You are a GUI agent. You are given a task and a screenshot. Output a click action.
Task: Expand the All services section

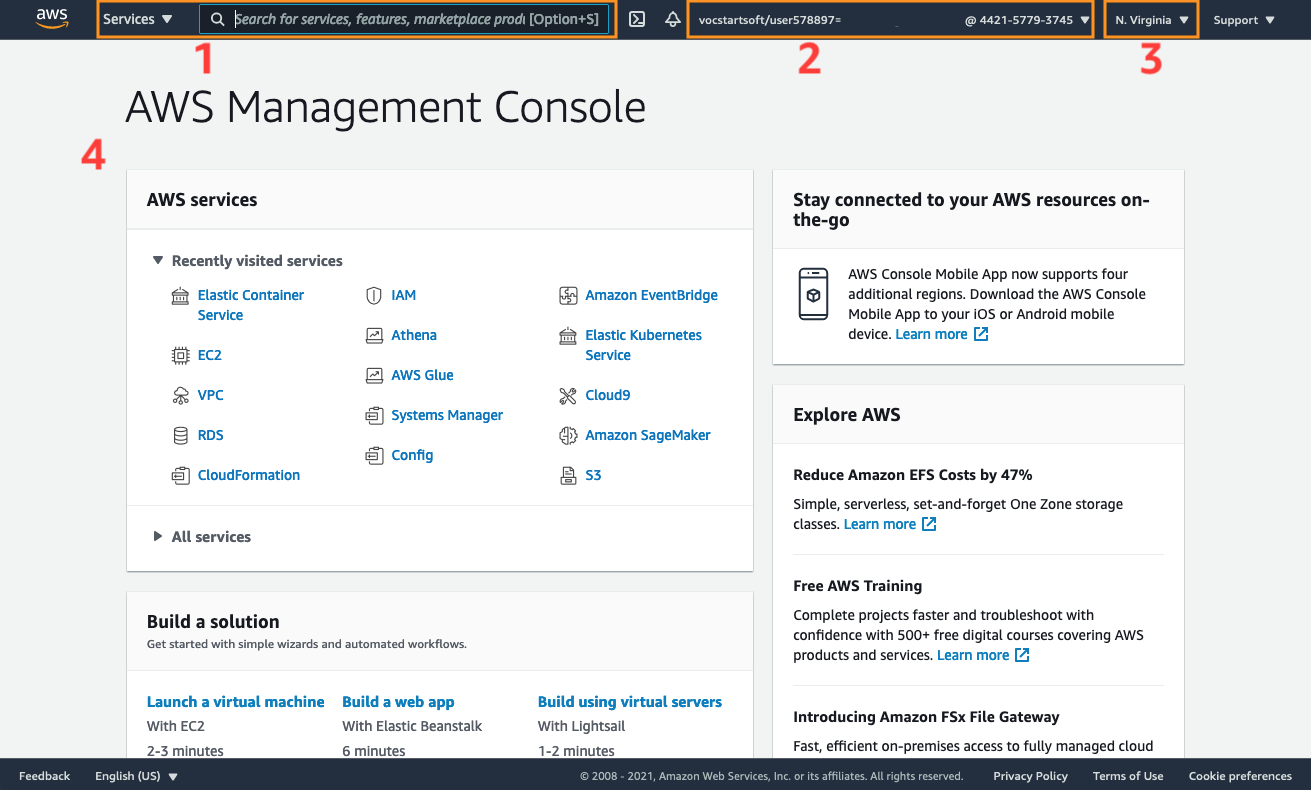[201, 537]
